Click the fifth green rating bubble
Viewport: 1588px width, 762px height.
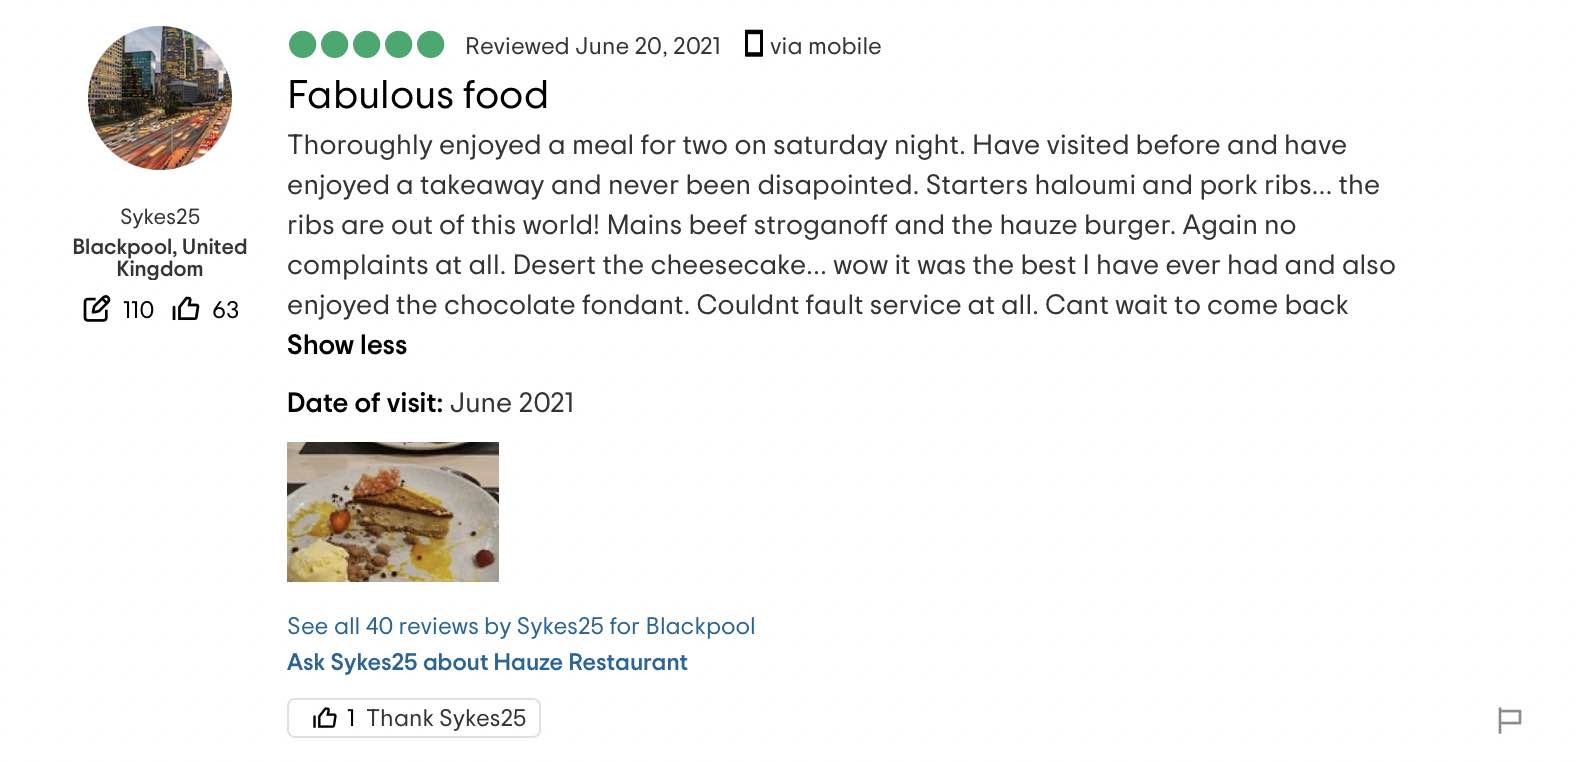(431, 45)
